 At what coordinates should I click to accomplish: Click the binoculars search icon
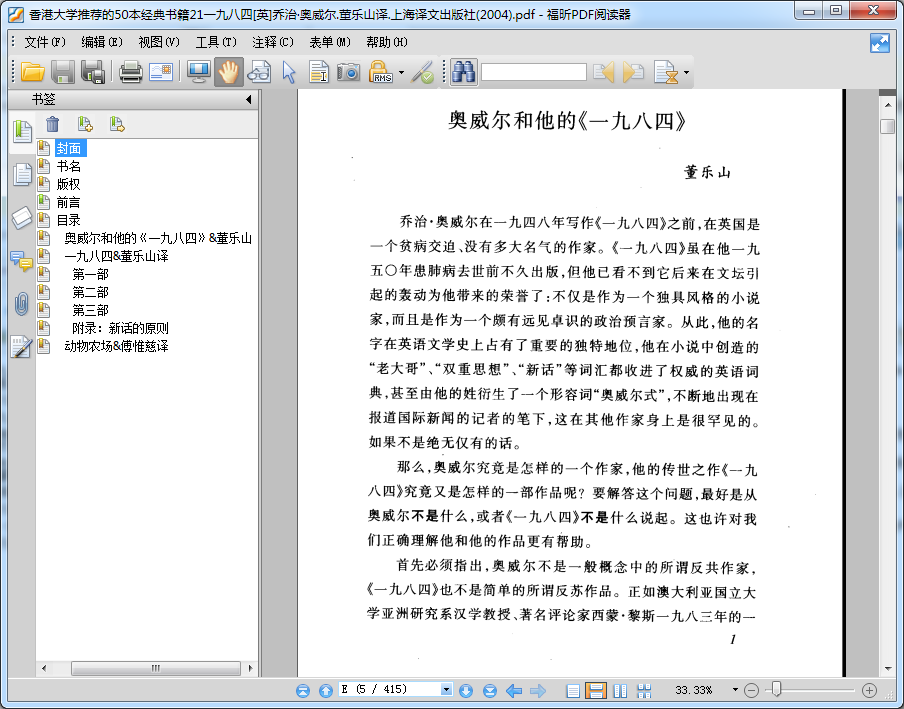pos(464,72)
